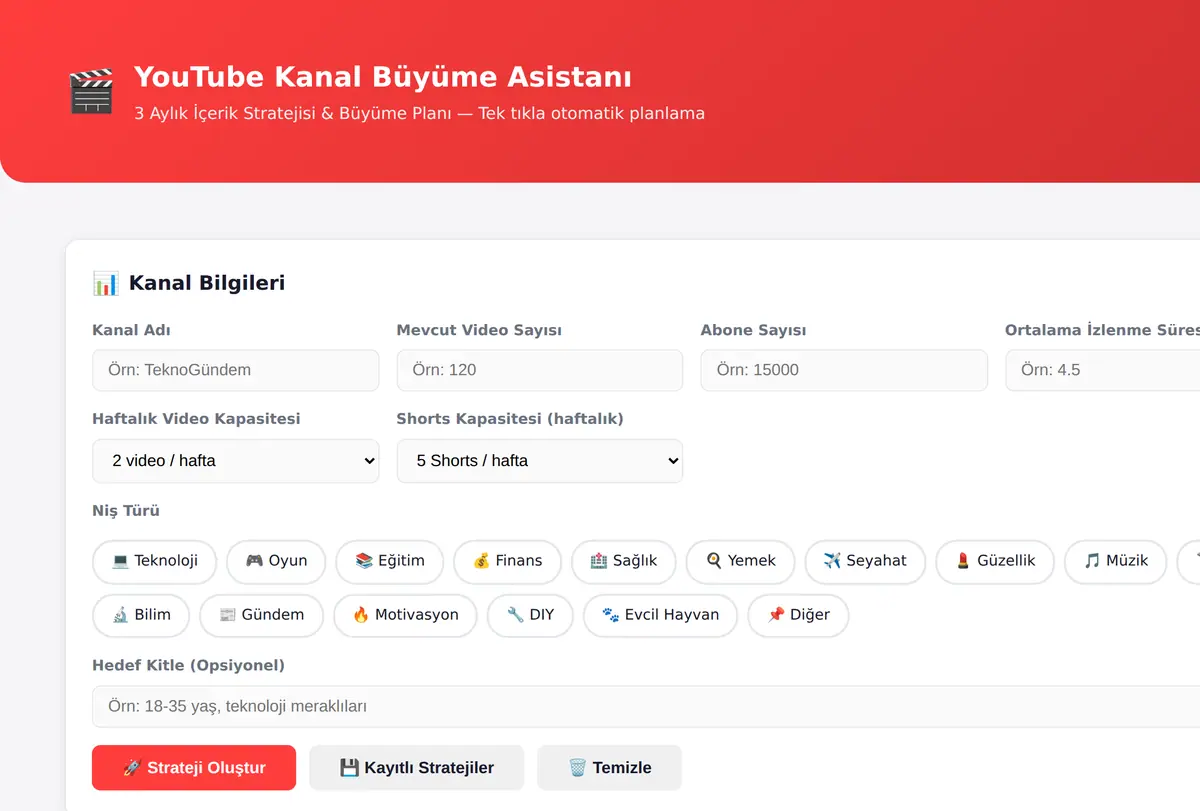1200x811 pixels.
Task: Focus the Mevcut Video Sayısı field
Action: click(540, 370)
